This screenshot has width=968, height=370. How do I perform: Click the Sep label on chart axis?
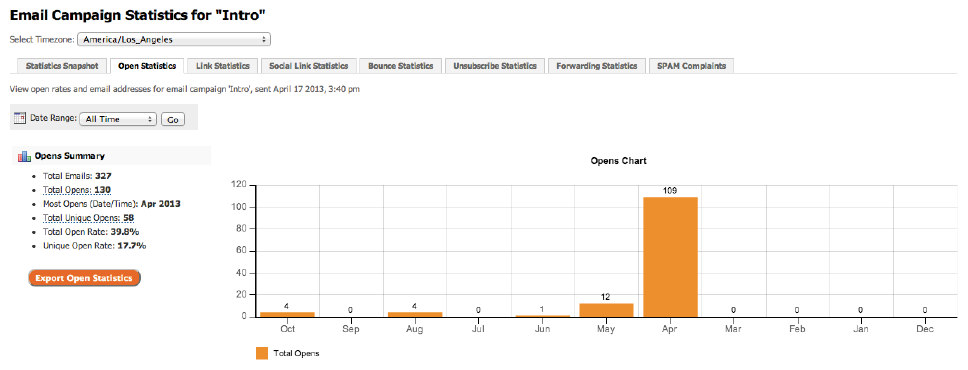351,329
